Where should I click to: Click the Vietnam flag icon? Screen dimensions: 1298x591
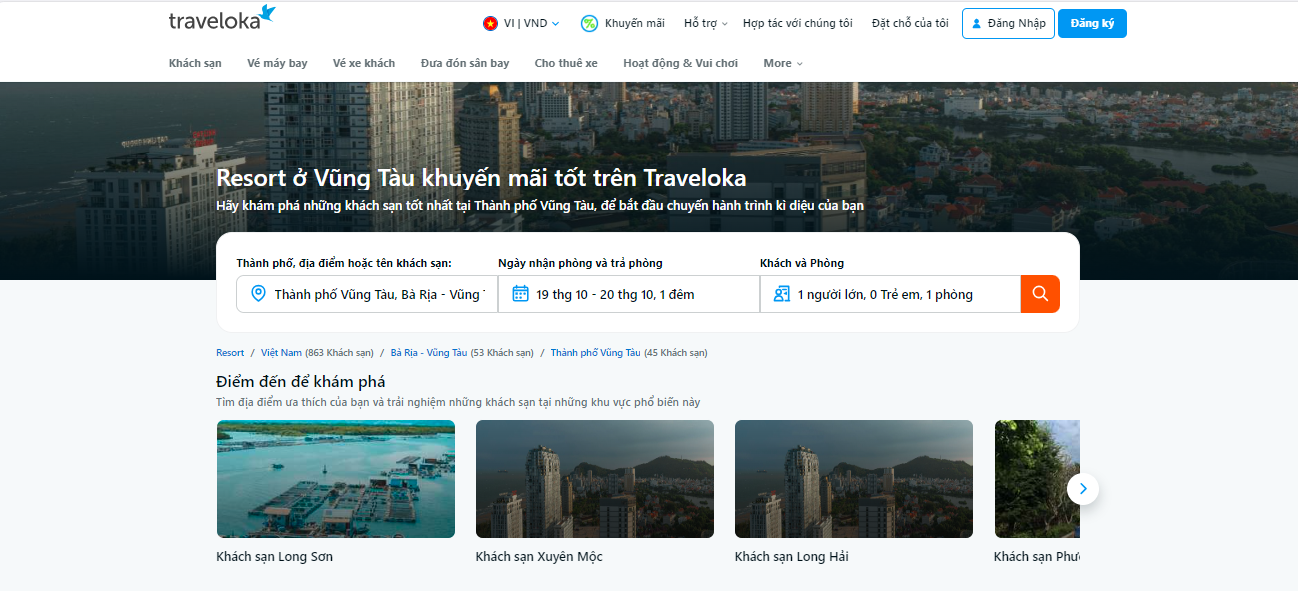point(490,23)
